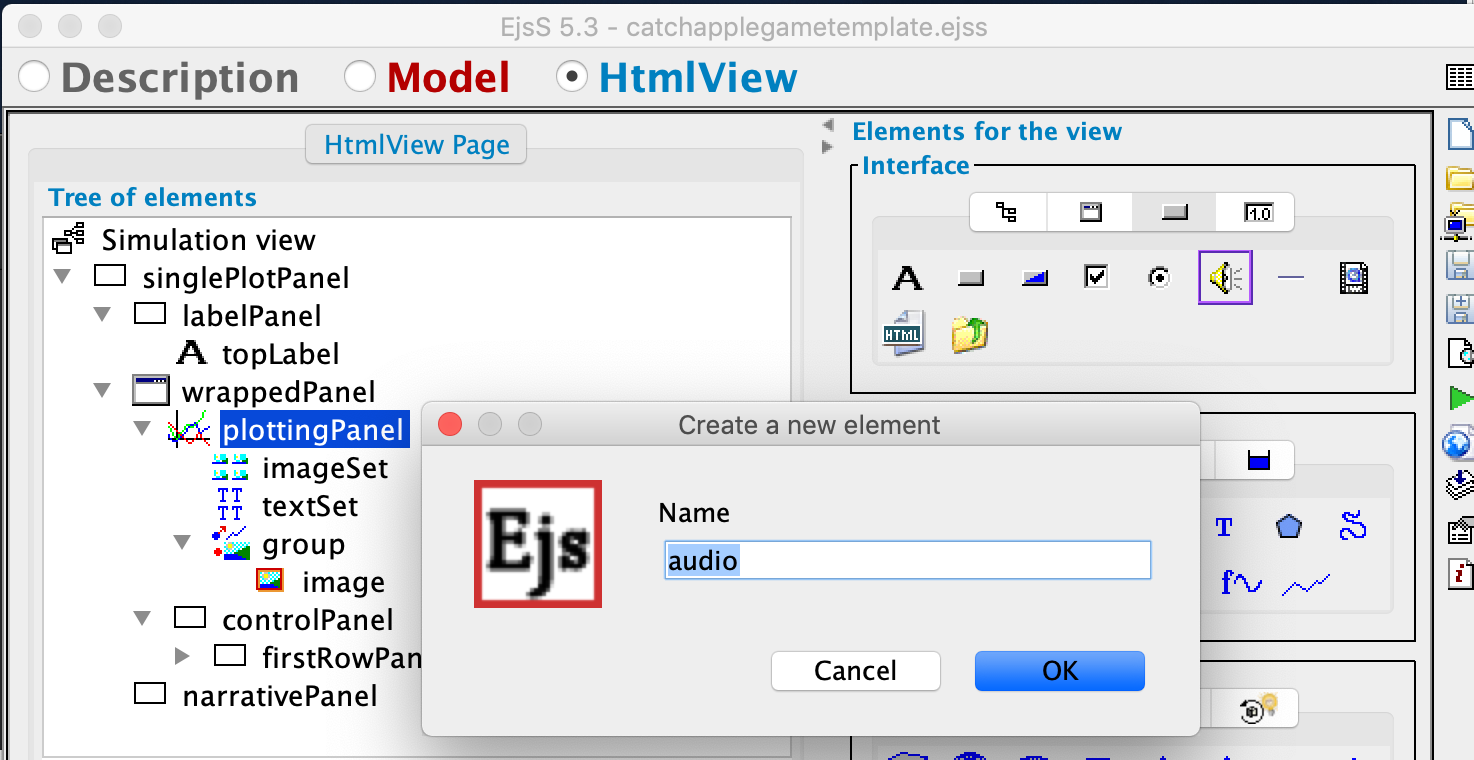
Task: Click the globe icon in side toolbar
Action: [1460, 442]
